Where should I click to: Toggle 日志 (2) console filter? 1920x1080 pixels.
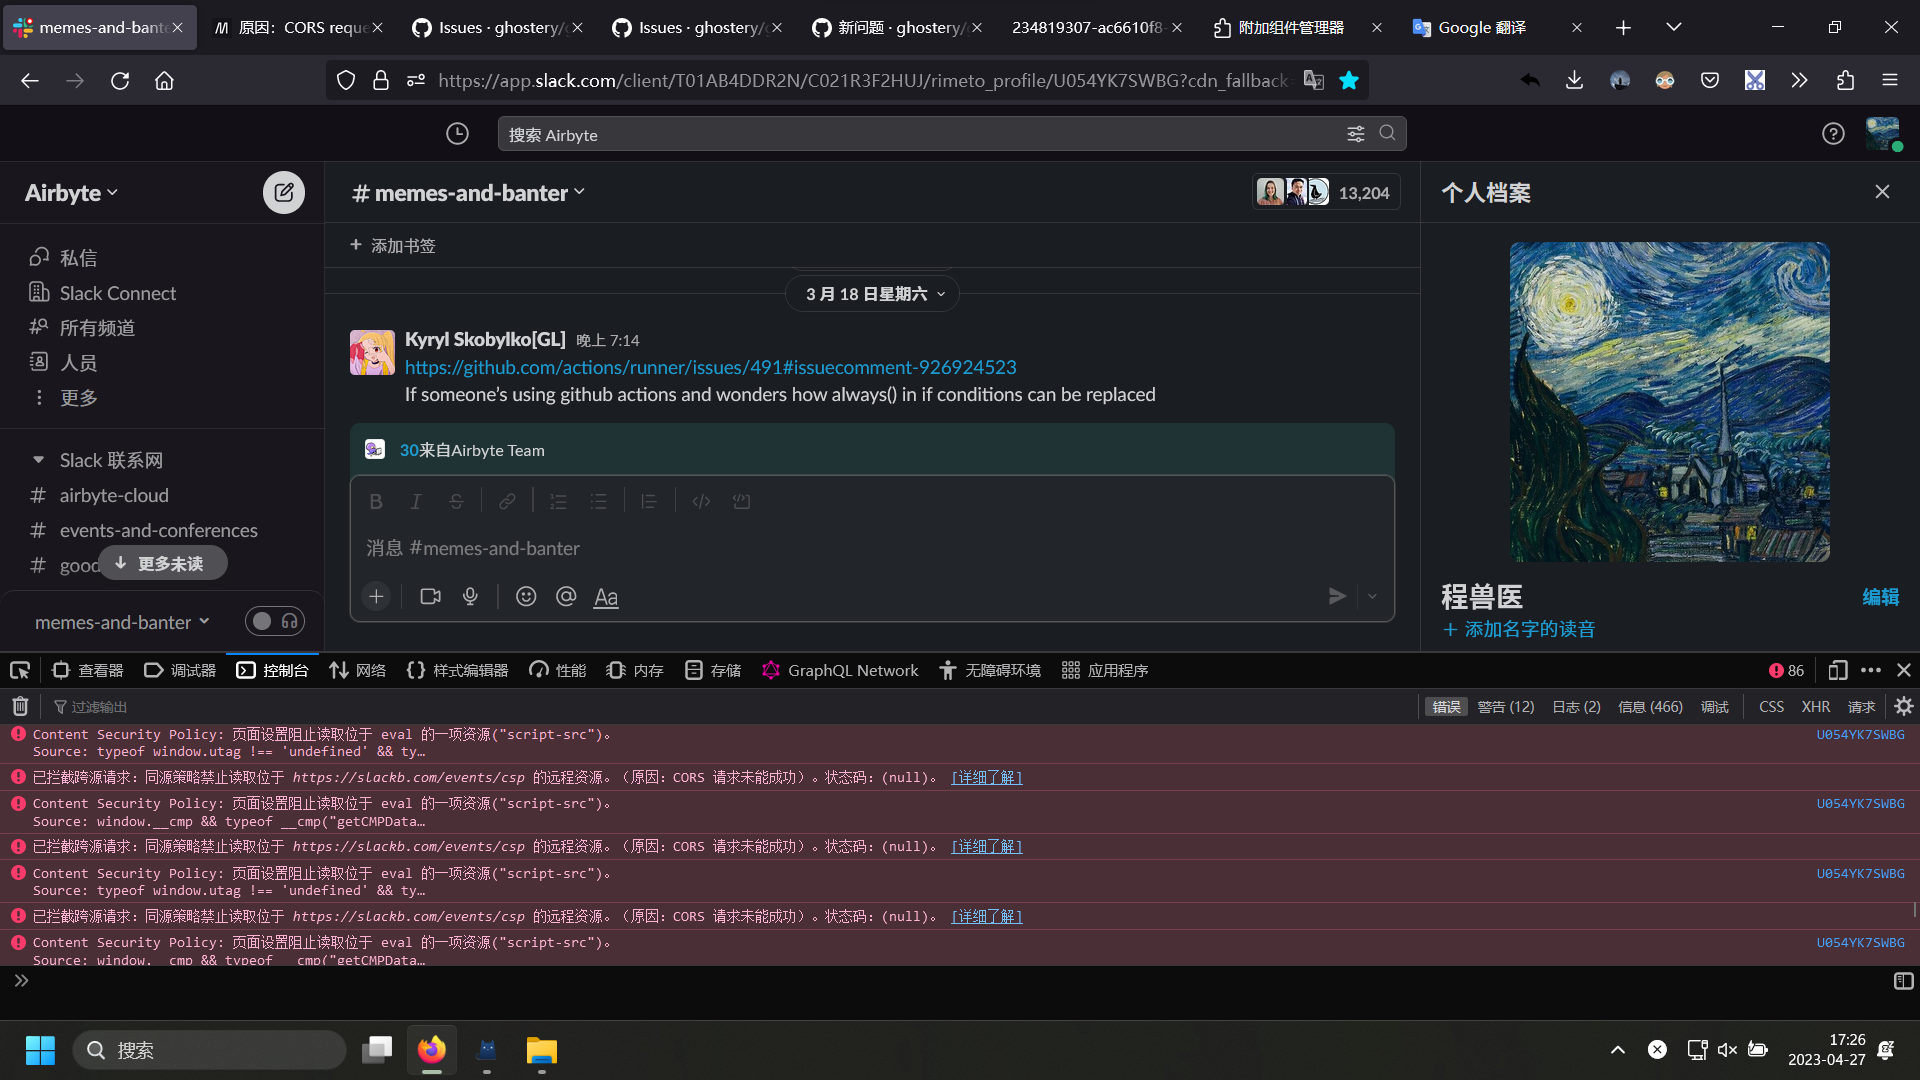(x=1576, y=706)
